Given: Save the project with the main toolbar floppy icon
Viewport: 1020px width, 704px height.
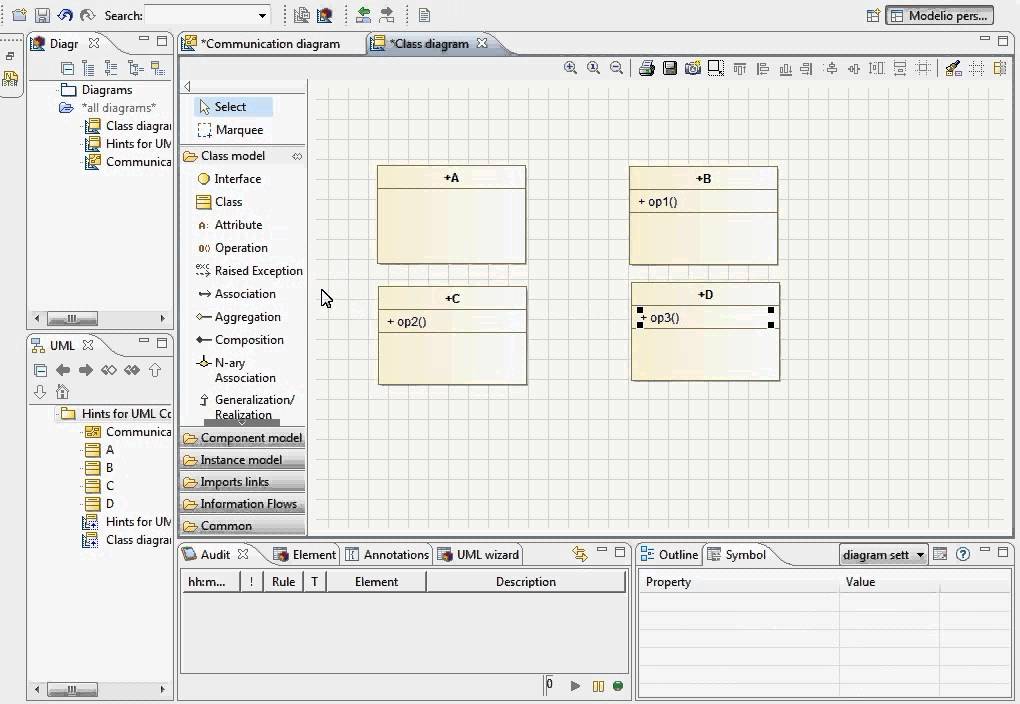Looking at the screenshot, I should click(42, 15).
